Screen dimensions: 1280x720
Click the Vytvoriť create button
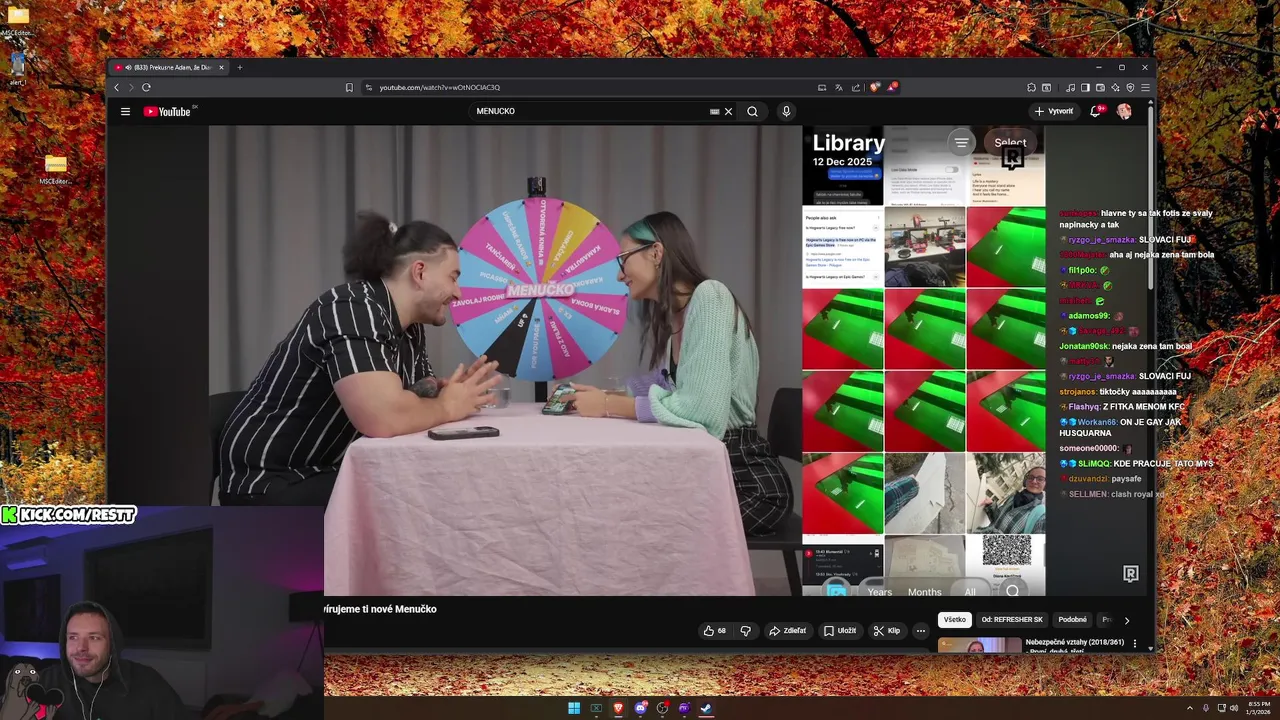[x=1054, y=111]
